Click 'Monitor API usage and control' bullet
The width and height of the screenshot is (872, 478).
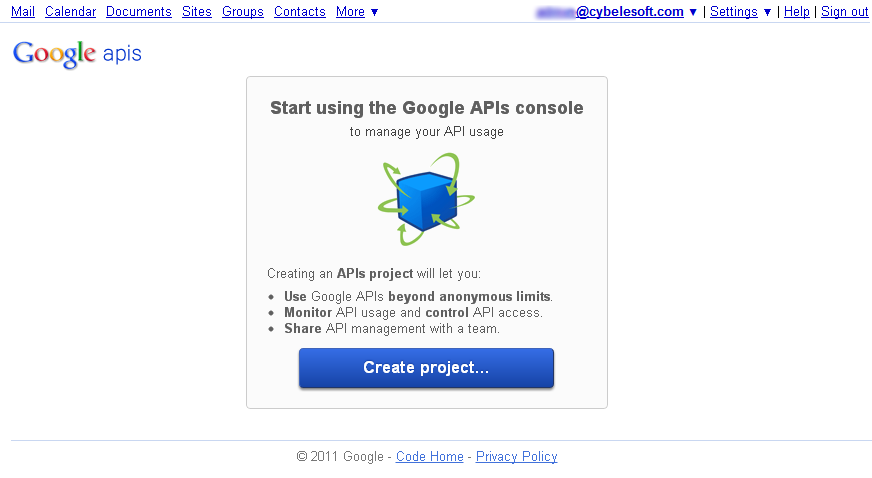[413, 312]
